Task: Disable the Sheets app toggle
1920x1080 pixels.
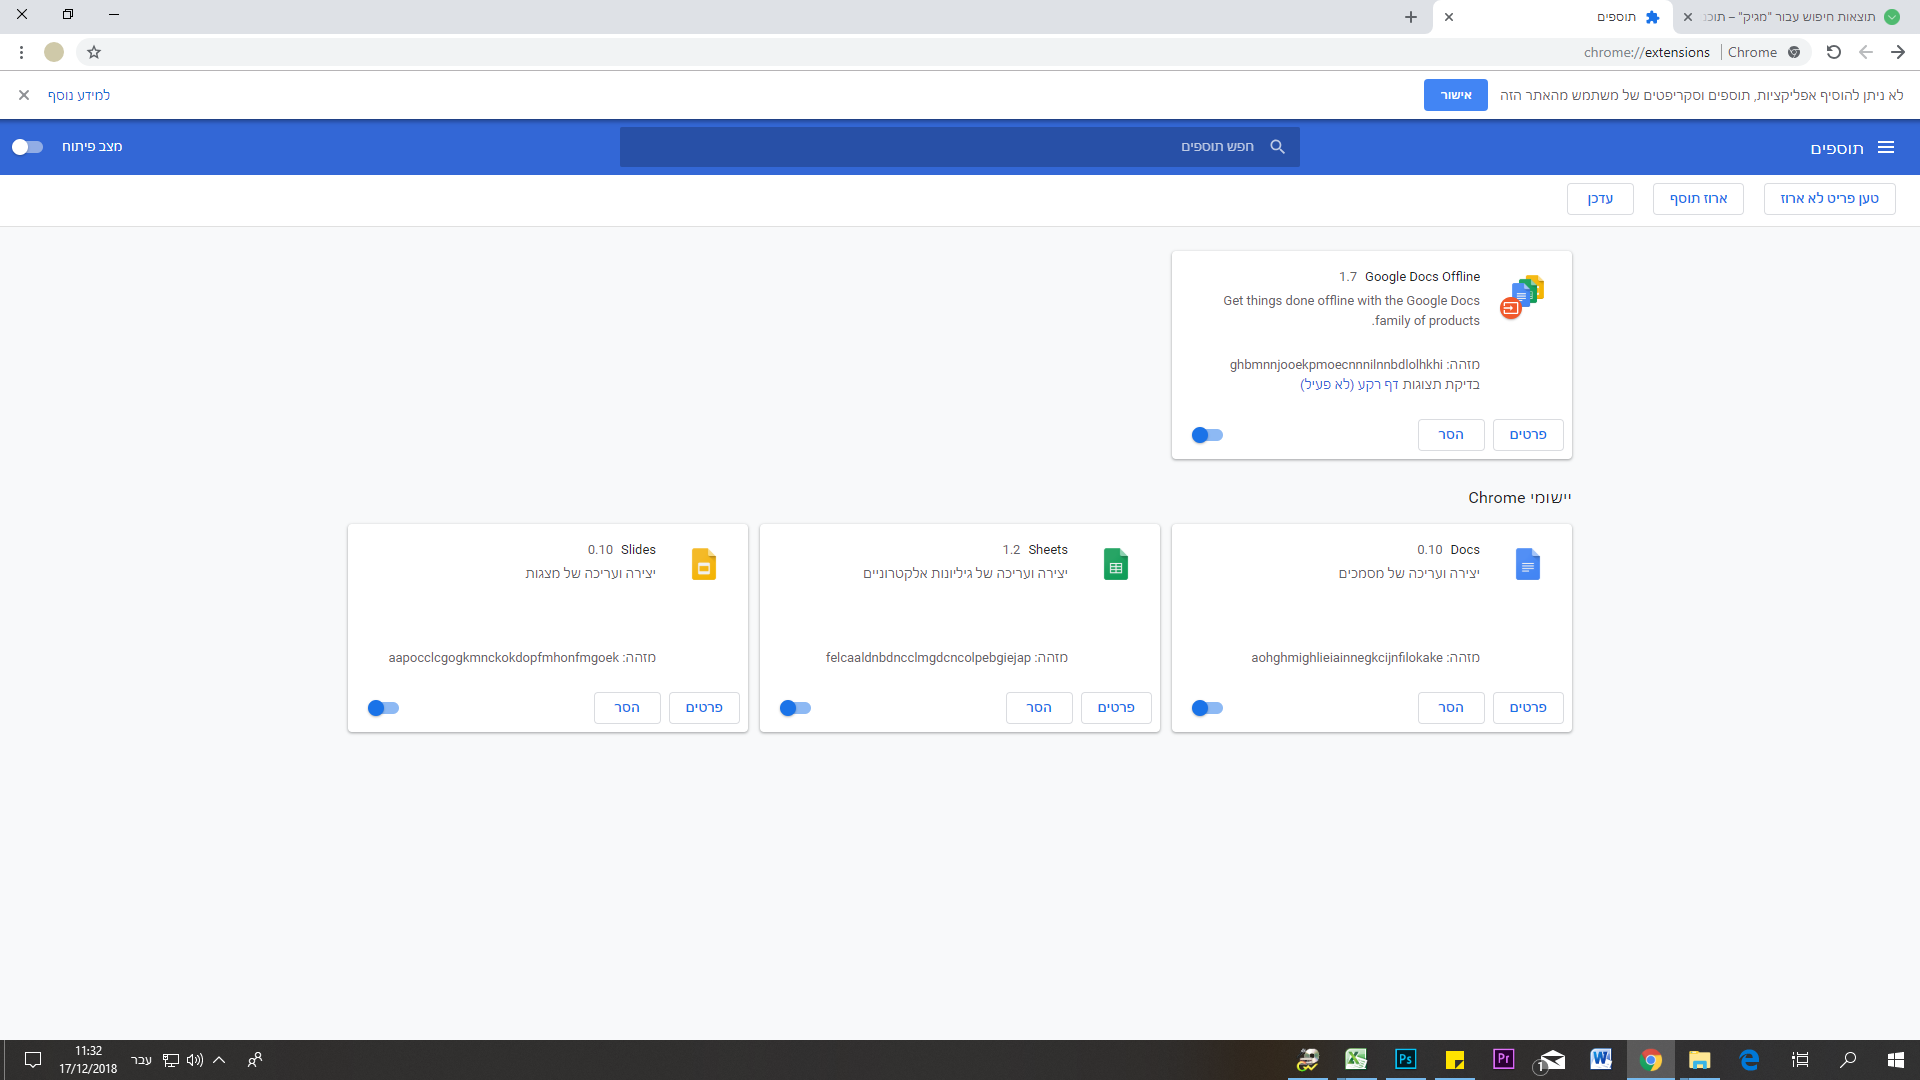Action: [795, 708]
